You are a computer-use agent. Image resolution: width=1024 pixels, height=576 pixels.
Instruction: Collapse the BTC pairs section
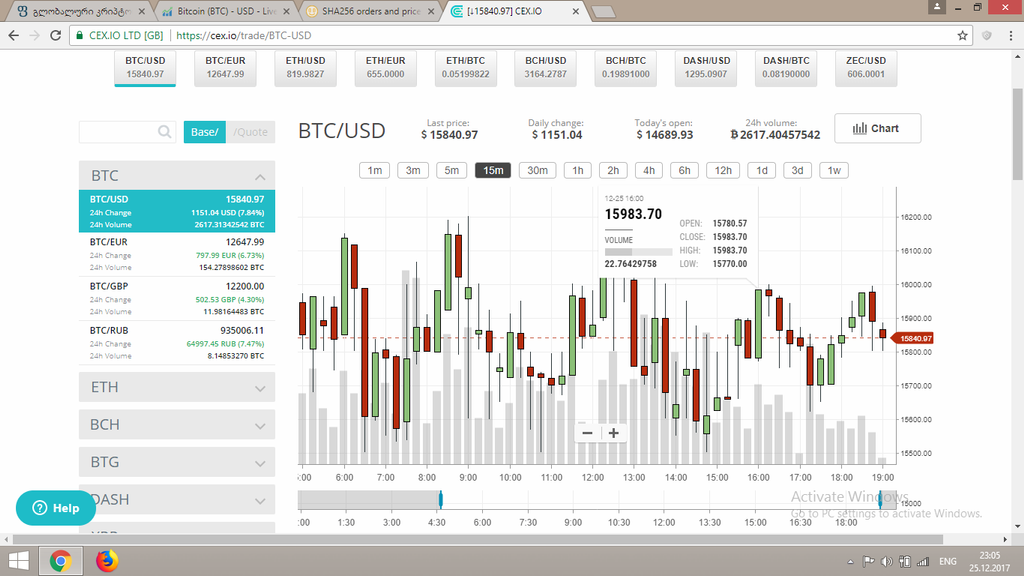177,176
